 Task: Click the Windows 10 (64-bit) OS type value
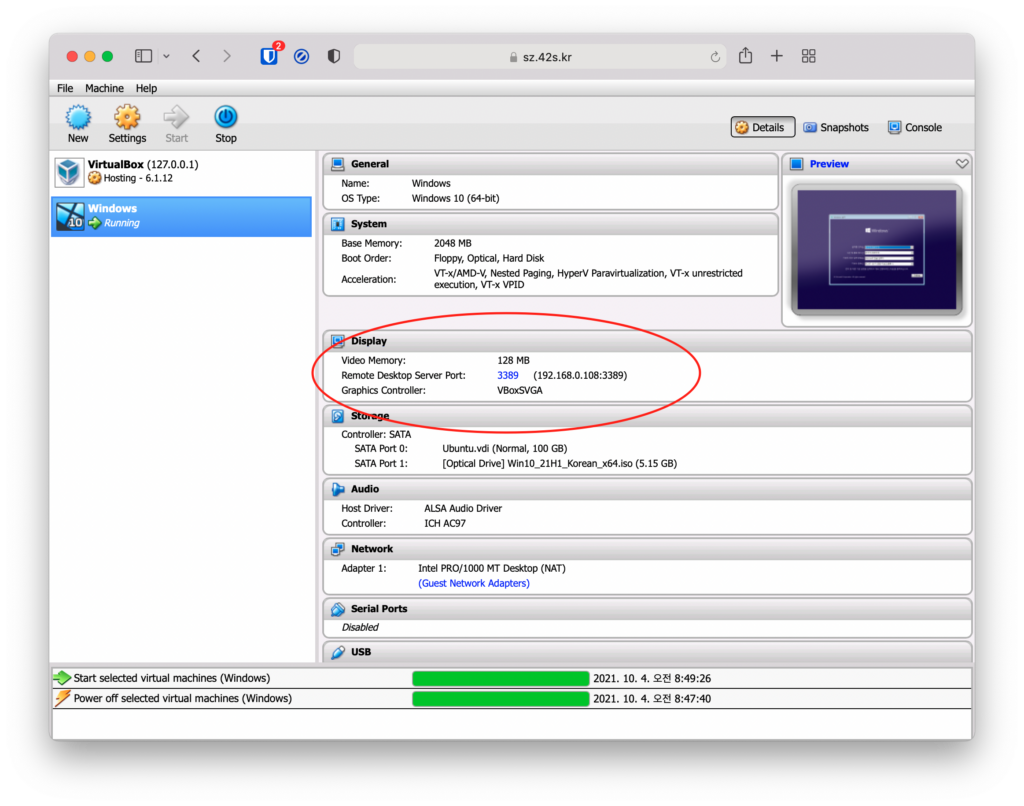click(455, 199)
